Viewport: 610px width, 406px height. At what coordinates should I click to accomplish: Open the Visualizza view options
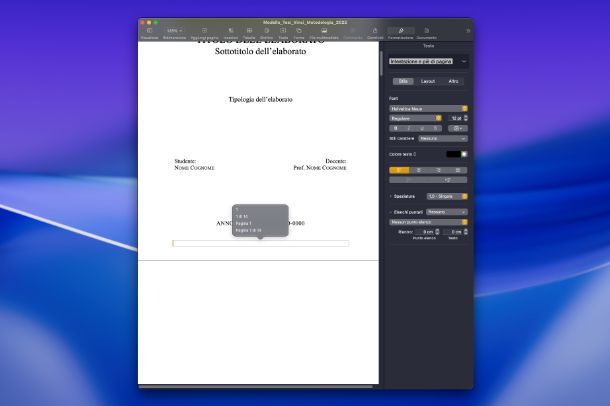149,33
